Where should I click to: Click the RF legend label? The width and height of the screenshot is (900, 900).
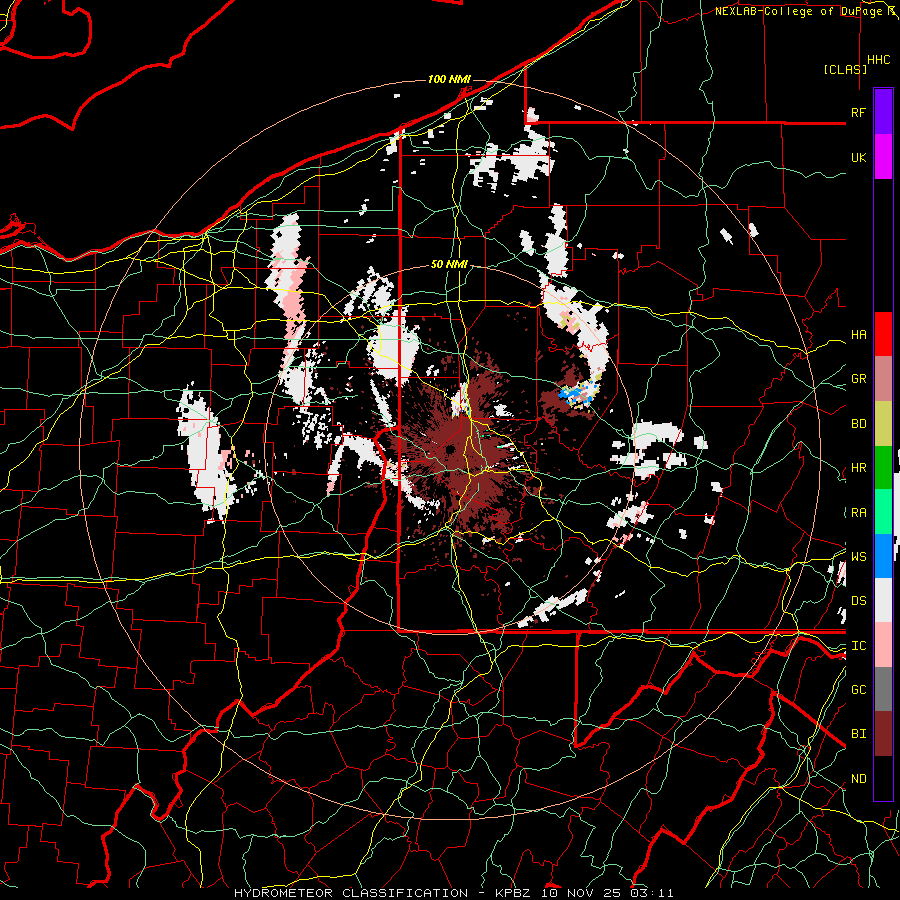click(858, 112)
